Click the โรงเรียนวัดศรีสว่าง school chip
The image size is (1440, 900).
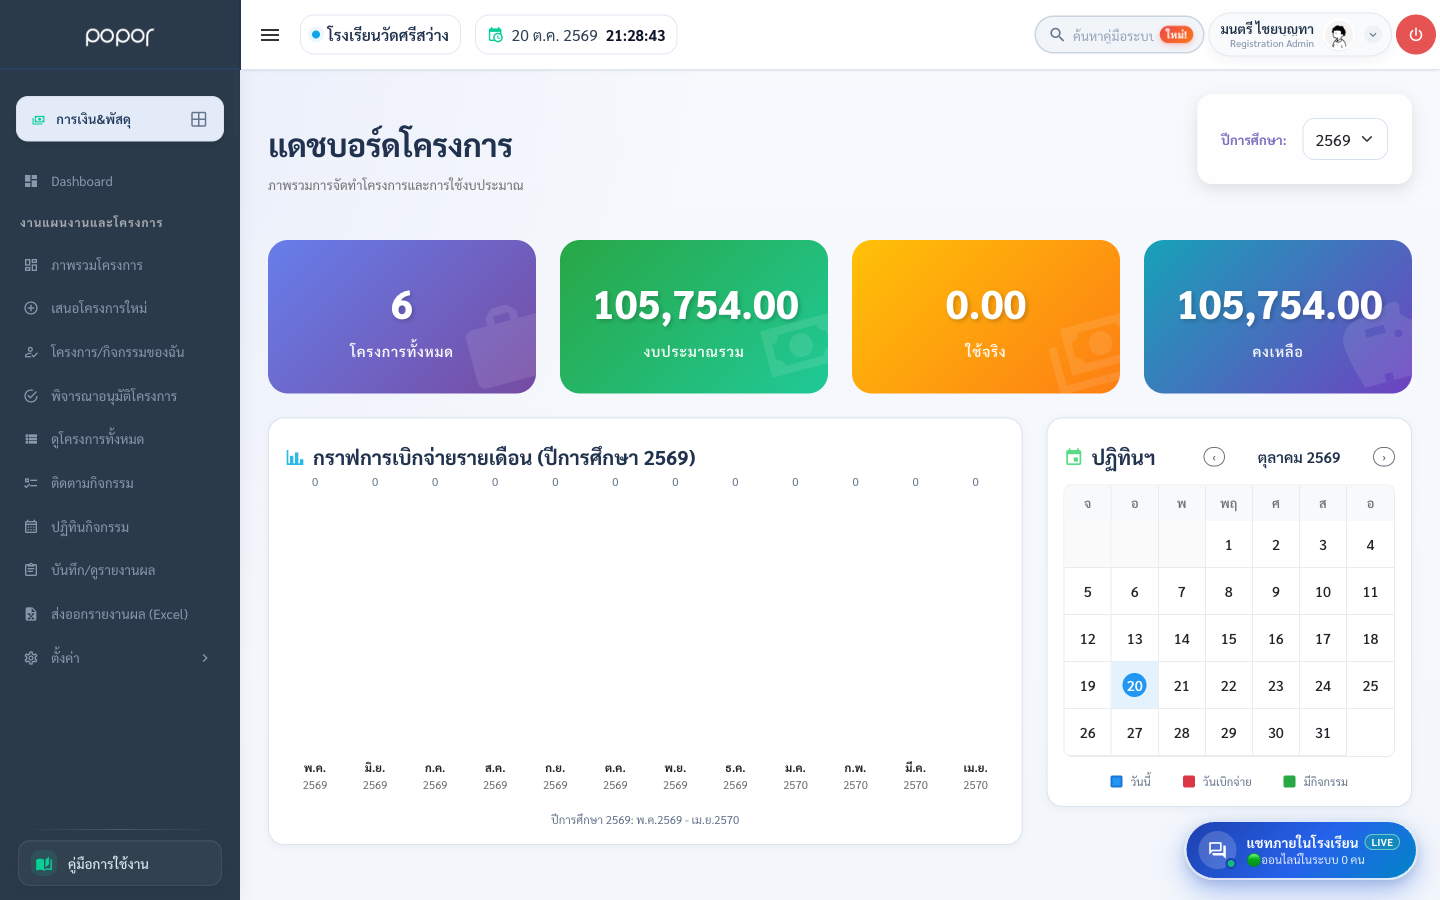[380, 35]
